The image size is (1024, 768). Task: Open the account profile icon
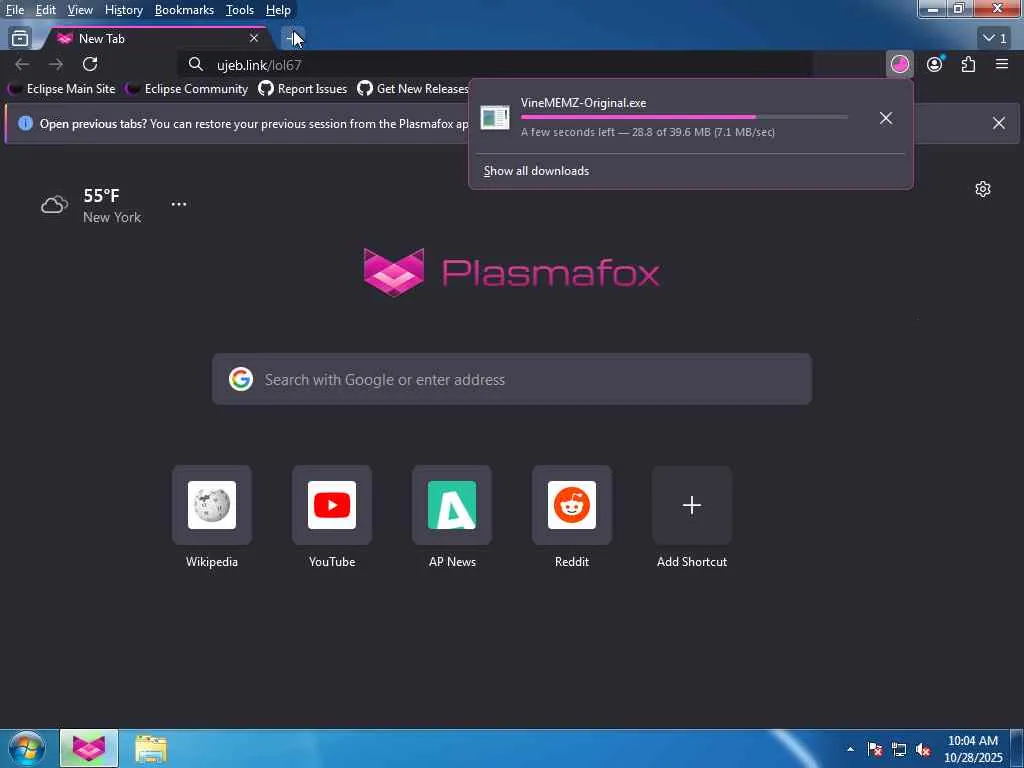pyautogui.click(x=935, y=64)
